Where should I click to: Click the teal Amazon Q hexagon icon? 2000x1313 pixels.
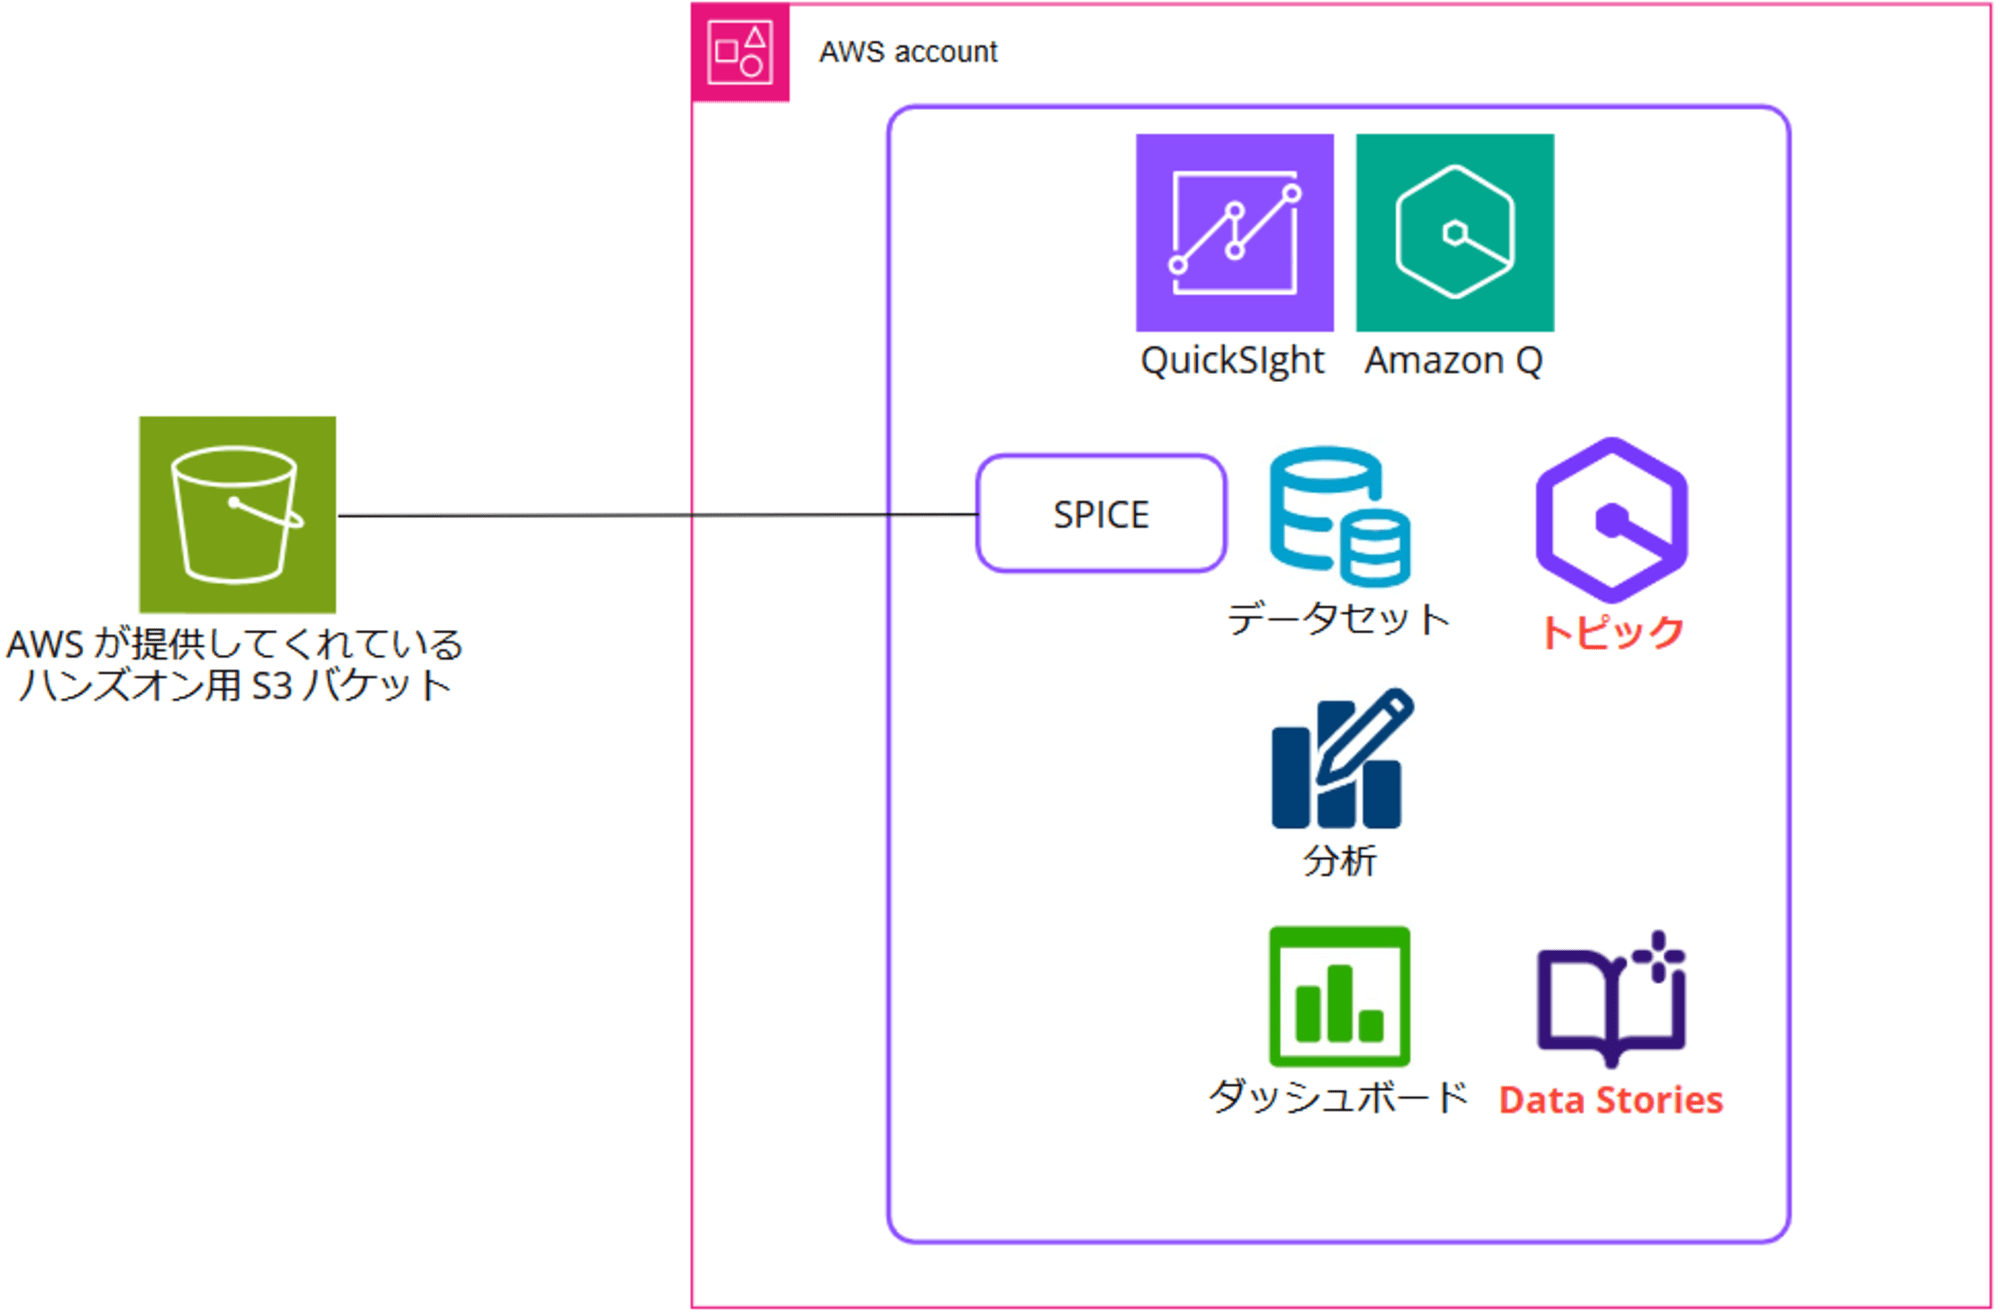1455,232
